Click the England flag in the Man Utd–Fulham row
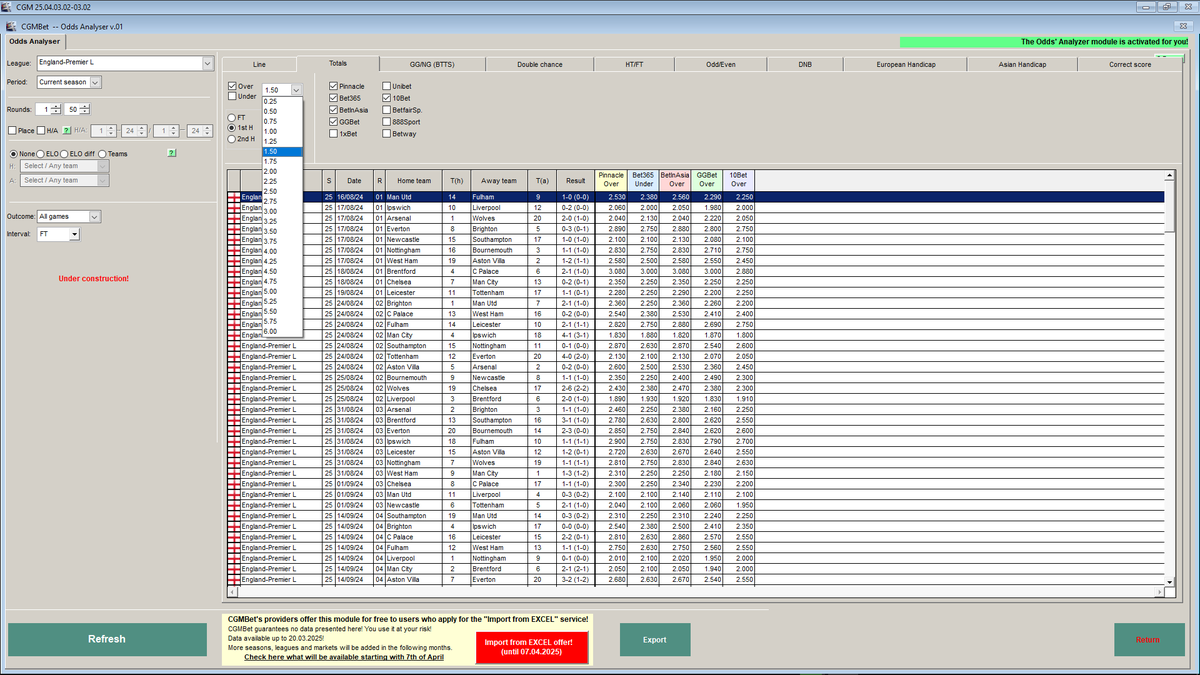Image resolution: width=1200 pixels, height=675 pixels. point(235,197)
